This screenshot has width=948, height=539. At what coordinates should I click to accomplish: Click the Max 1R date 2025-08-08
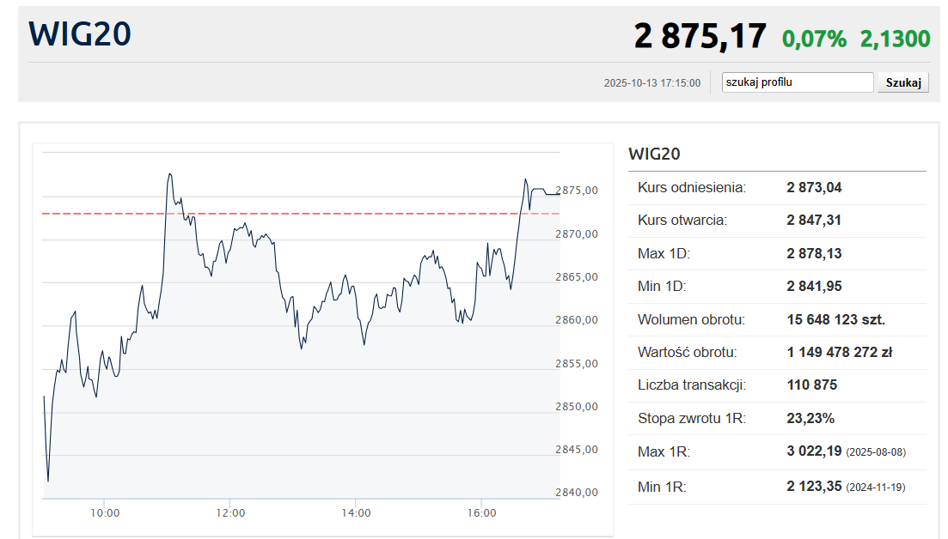tap(876, 452)
